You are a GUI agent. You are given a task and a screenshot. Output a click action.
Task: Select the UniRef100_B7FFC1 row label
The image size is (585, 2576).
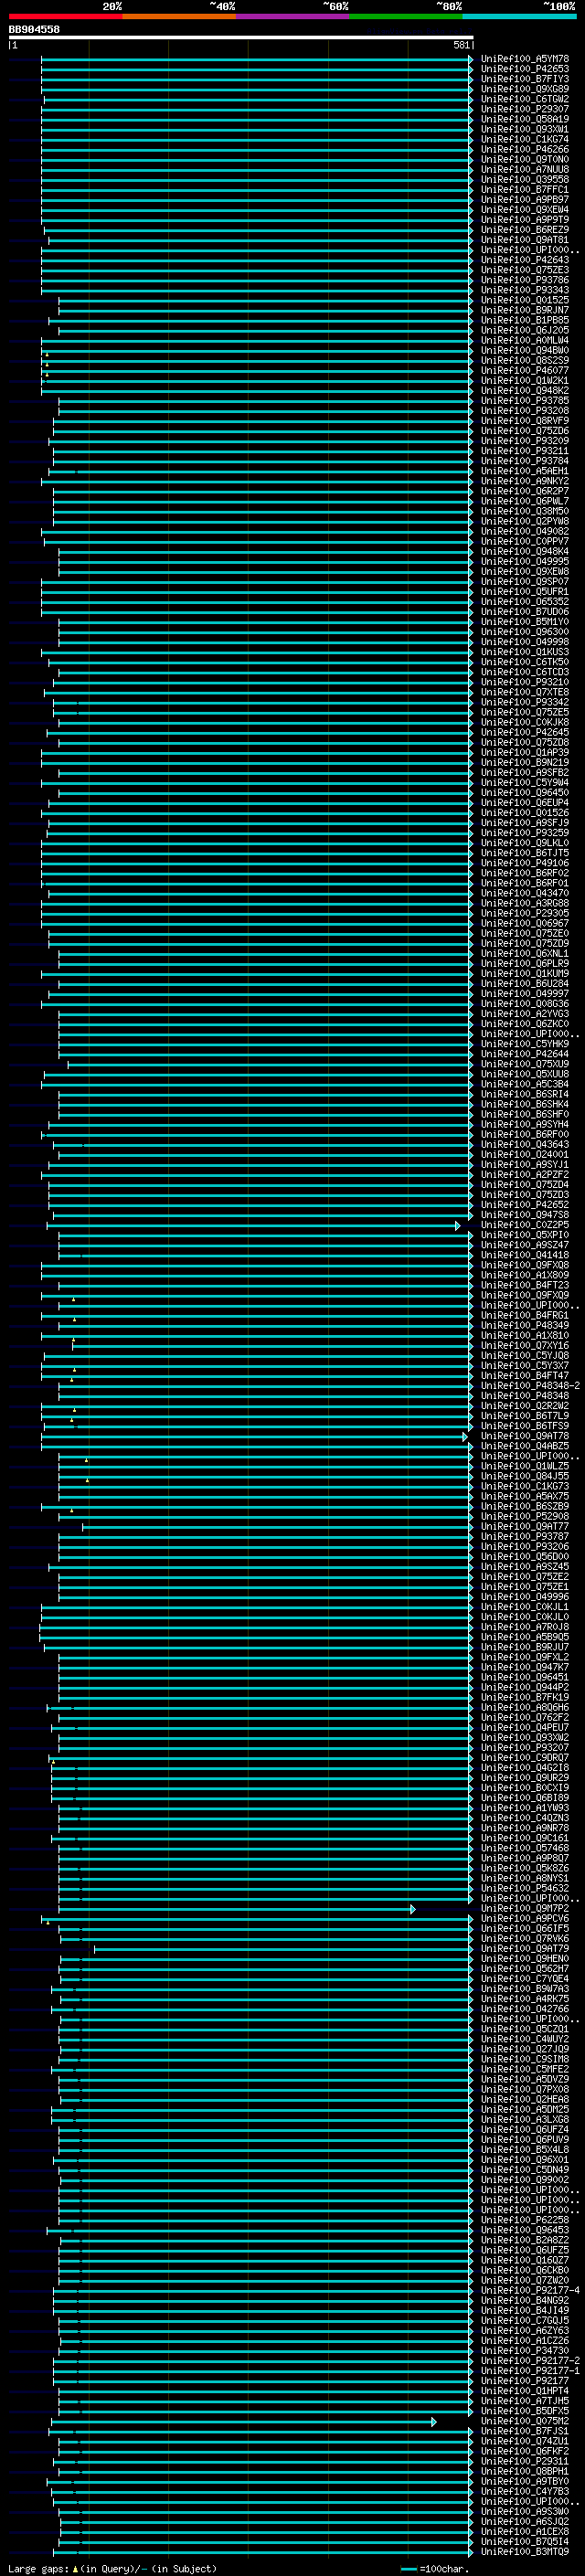coord(525,189)
